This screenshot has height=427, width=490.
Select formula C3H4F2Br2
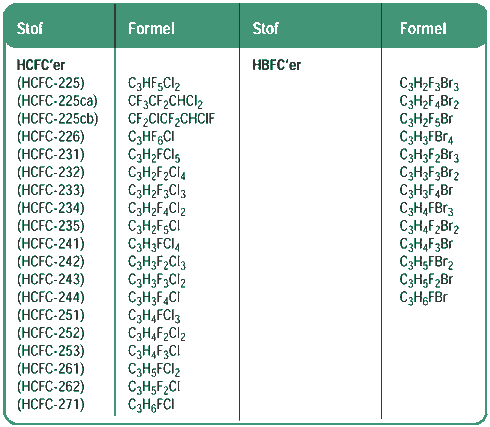[429, 227]
